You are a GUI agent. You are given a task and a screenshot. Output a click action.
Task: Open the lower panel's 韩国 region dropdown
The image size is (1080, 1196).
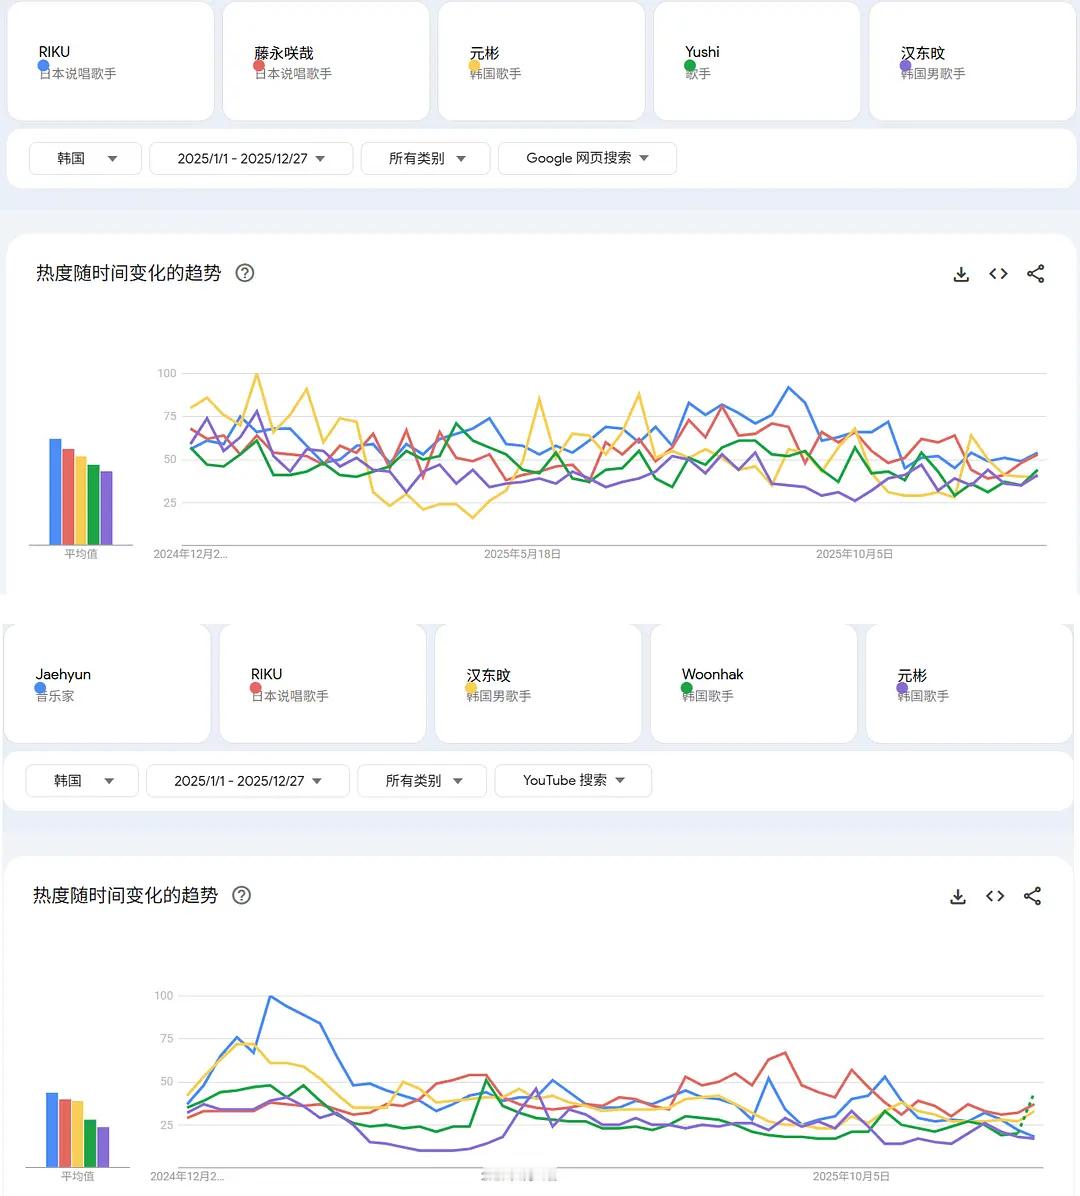(82, 781)
